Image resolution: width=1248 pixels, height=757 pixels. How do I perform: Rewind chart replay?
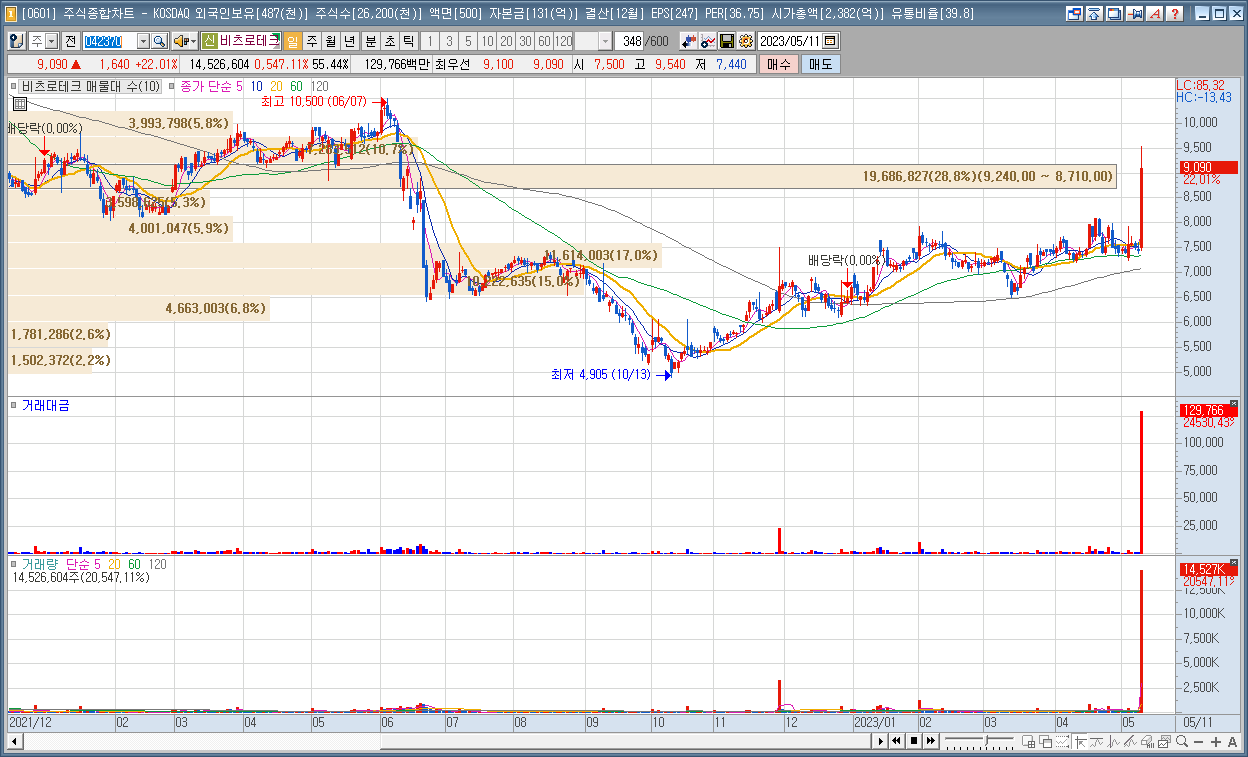coord(896,741)
